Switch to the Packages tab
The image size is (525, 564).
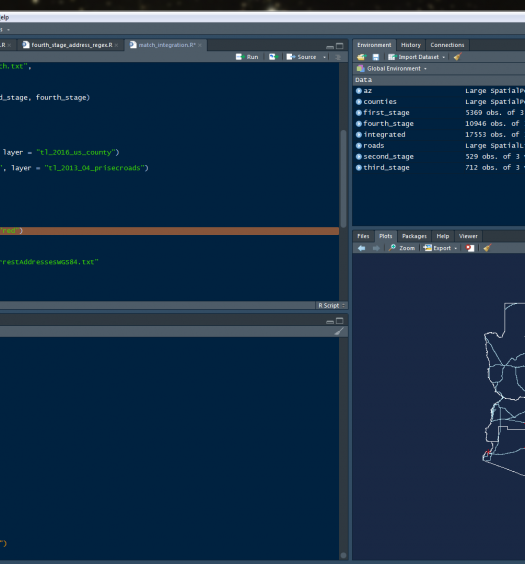414,236
